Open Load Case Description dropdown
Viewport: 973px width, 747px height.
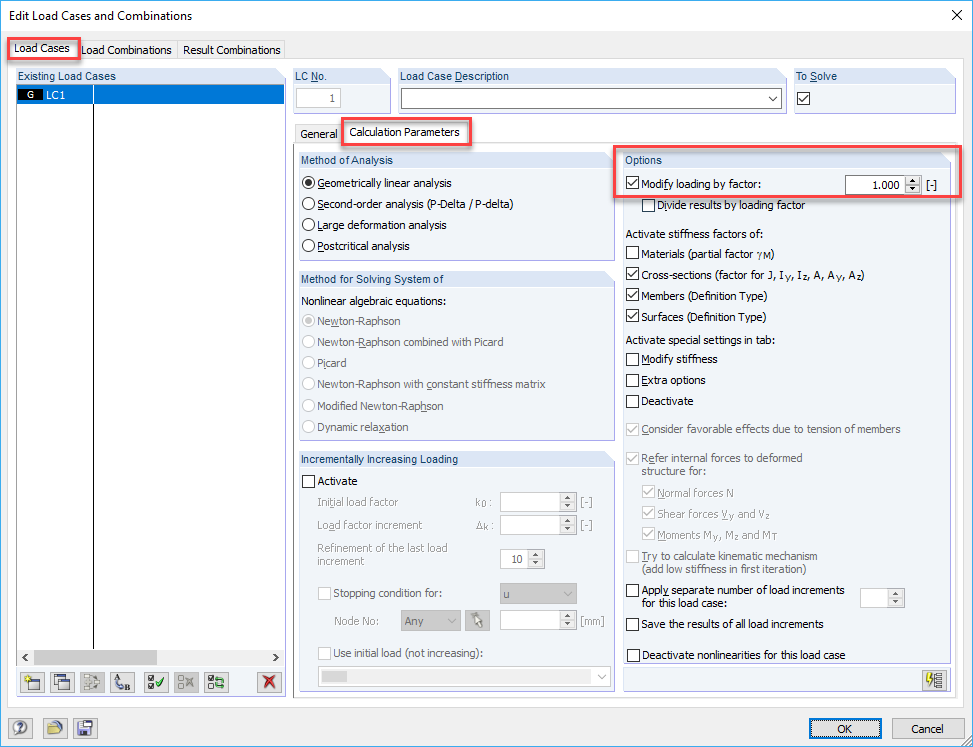pyautogui.click(x=773, y=99)
